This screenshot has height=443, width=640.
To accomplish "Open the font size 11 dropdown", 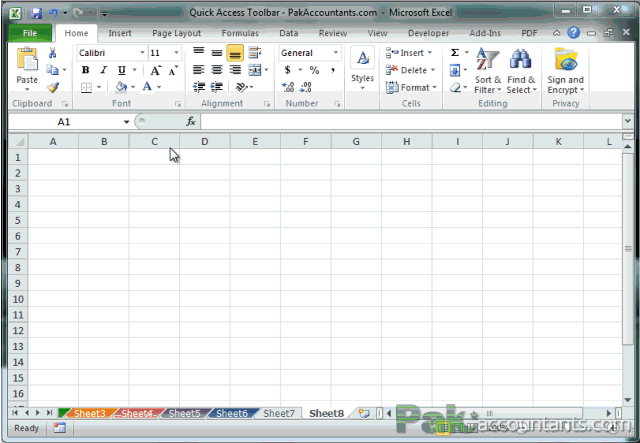I will point(176,53).
